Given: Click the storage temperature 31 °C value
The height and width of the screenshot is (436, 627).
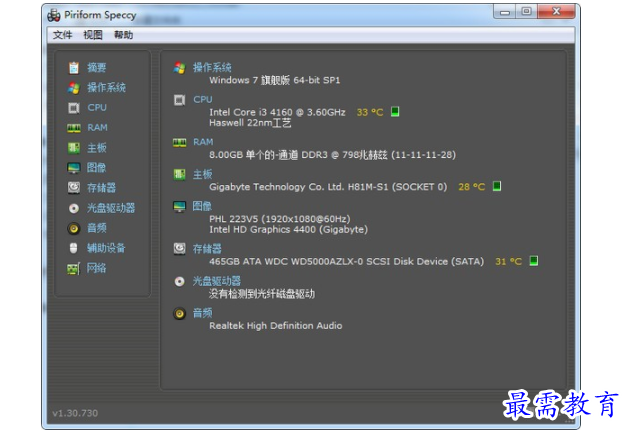Looking at the screenshot, I should 509,262.
